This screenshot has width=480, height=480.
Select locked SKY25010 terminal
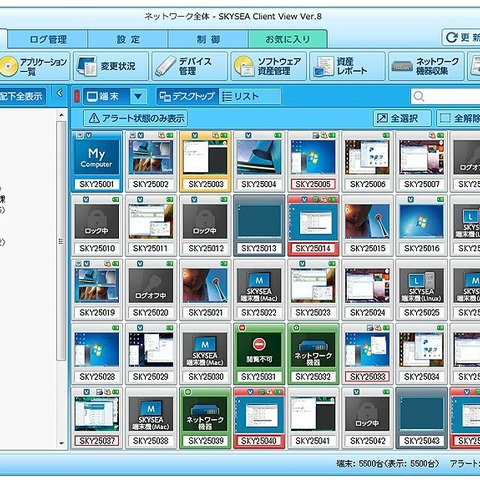[97, 226]
